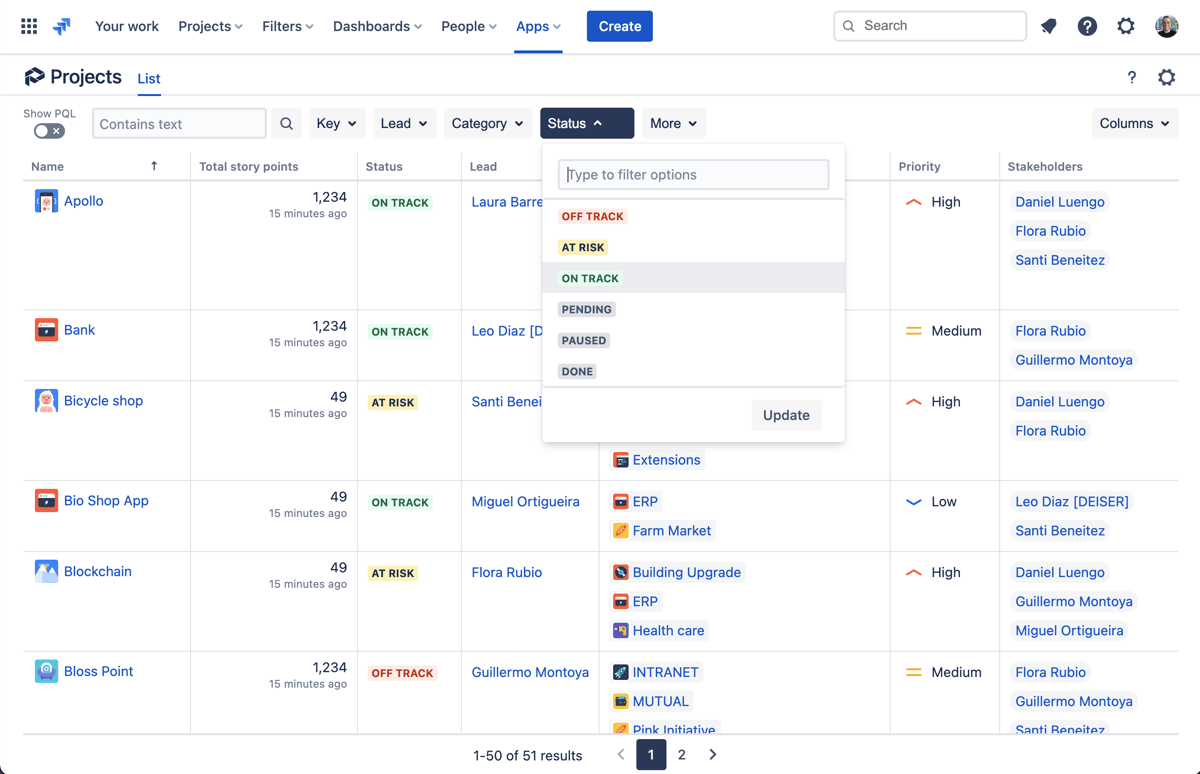Open the Blockchain project link
The height and width of the screenshot is (774, 1200).
(x=97, y=571)
